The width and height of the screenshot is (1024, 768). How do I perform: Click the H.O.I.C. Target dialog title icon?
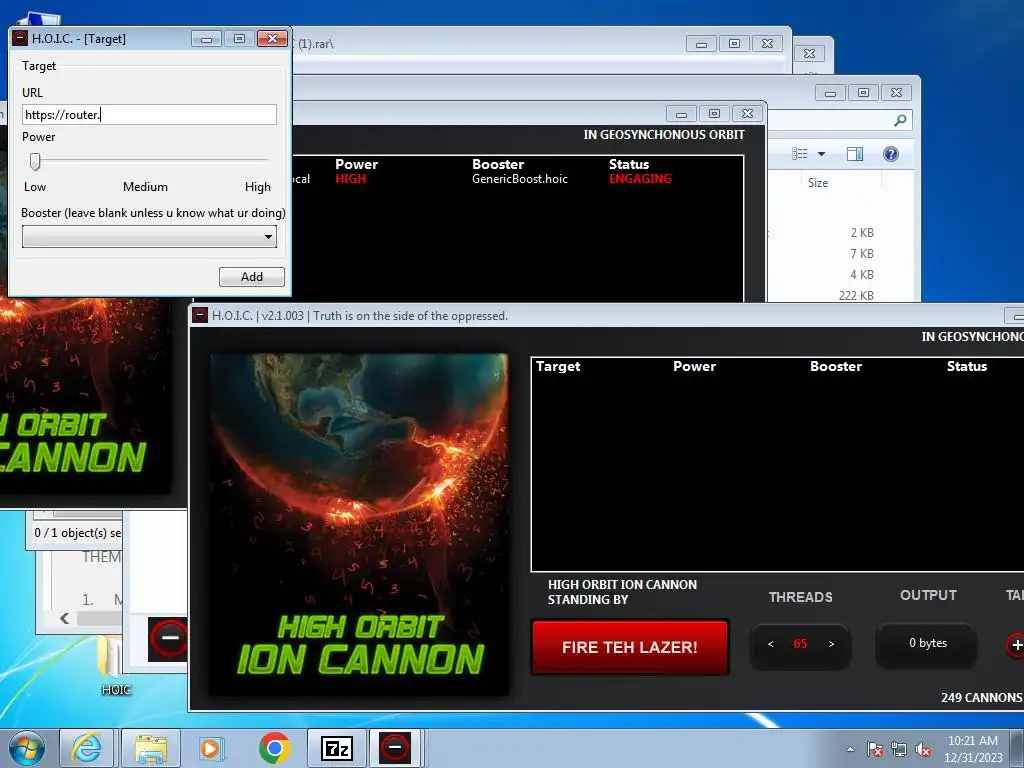pyautogui.click(x=20, y=39)
